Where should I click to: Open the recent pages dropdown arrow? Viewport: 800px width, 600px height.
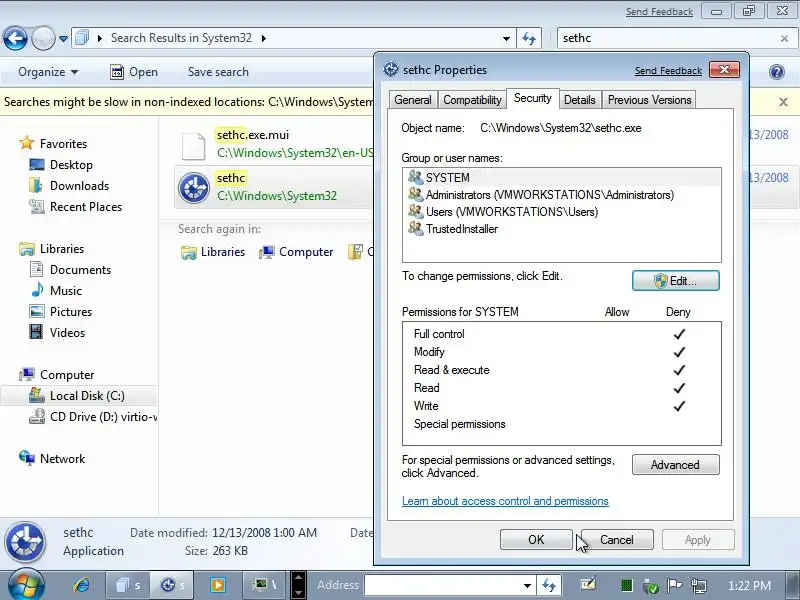(63, 39)
